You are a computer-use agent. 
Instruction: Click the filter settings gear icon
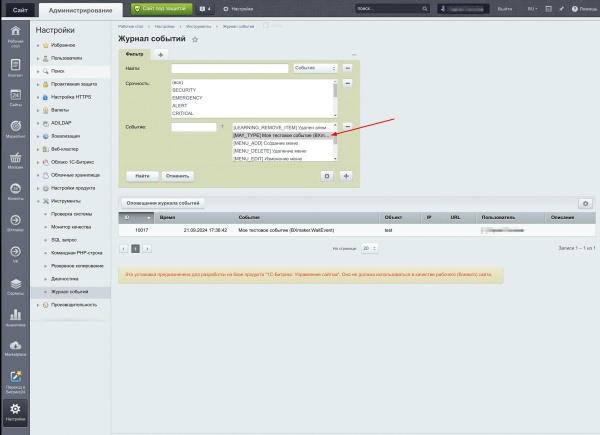pos(326,175)
